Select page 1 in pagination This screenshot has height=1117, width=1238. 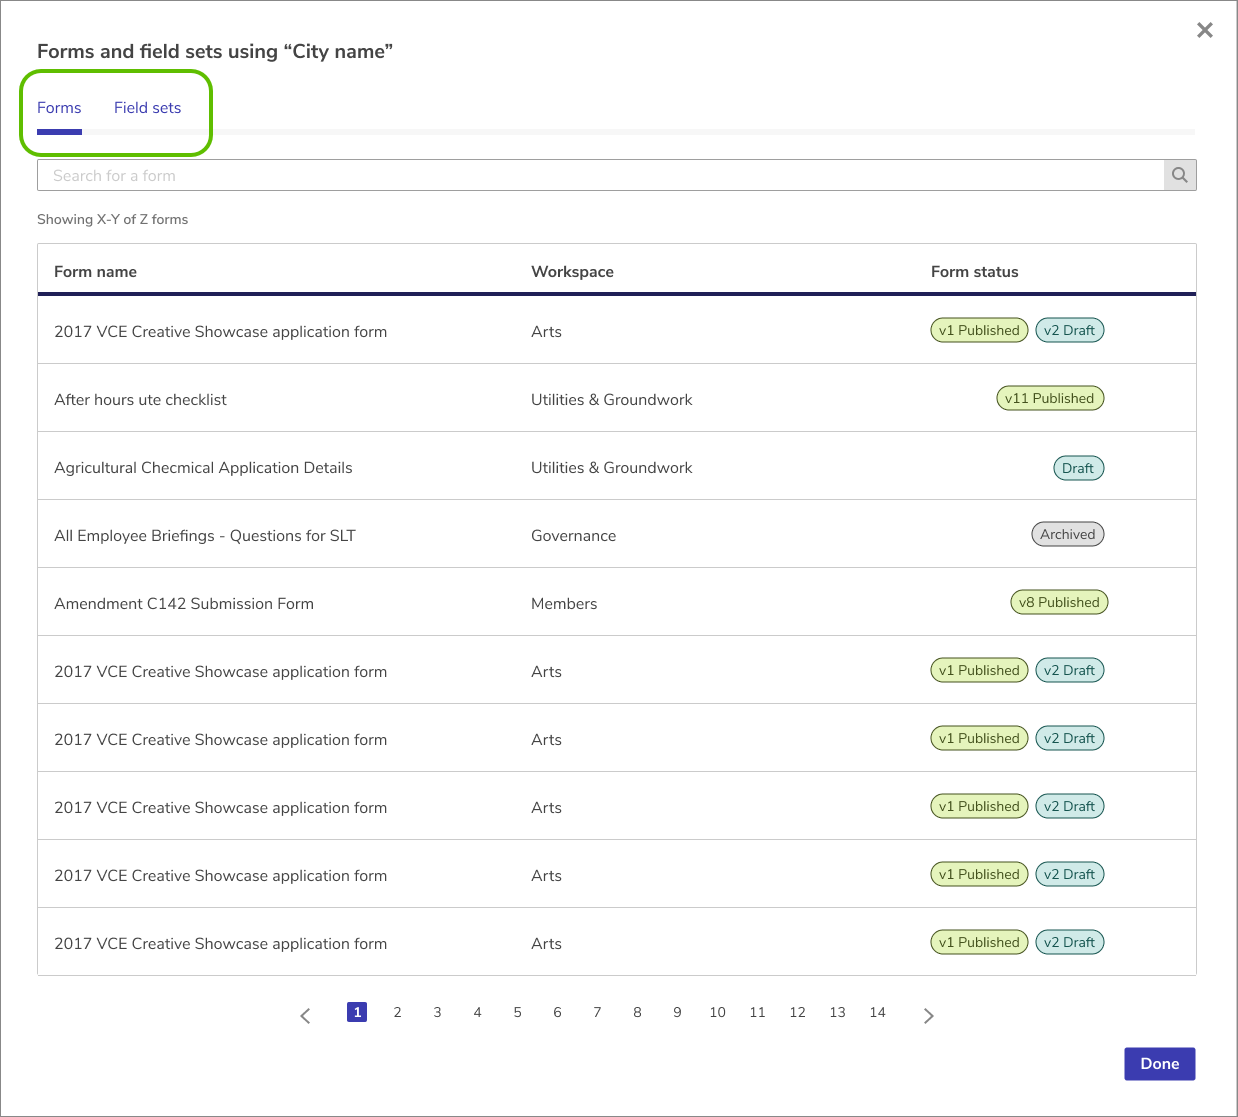coord(357,1012)
